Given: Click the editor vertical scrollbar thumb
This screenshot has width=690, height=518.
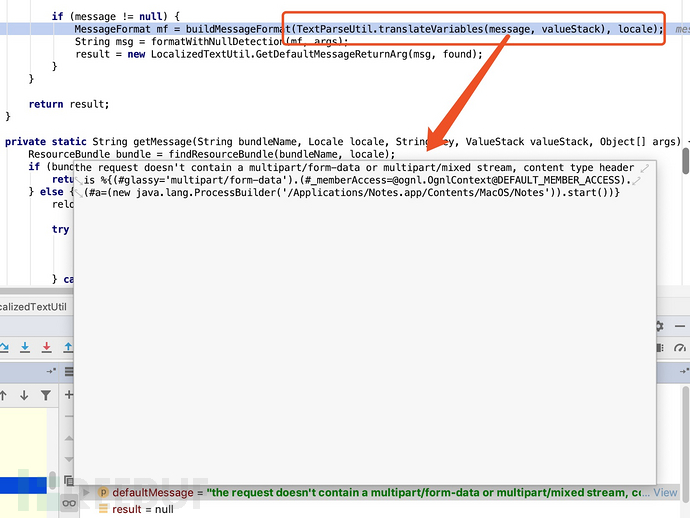Looking at the screenshot, I should pyautogui.click(x=686, y=161).
